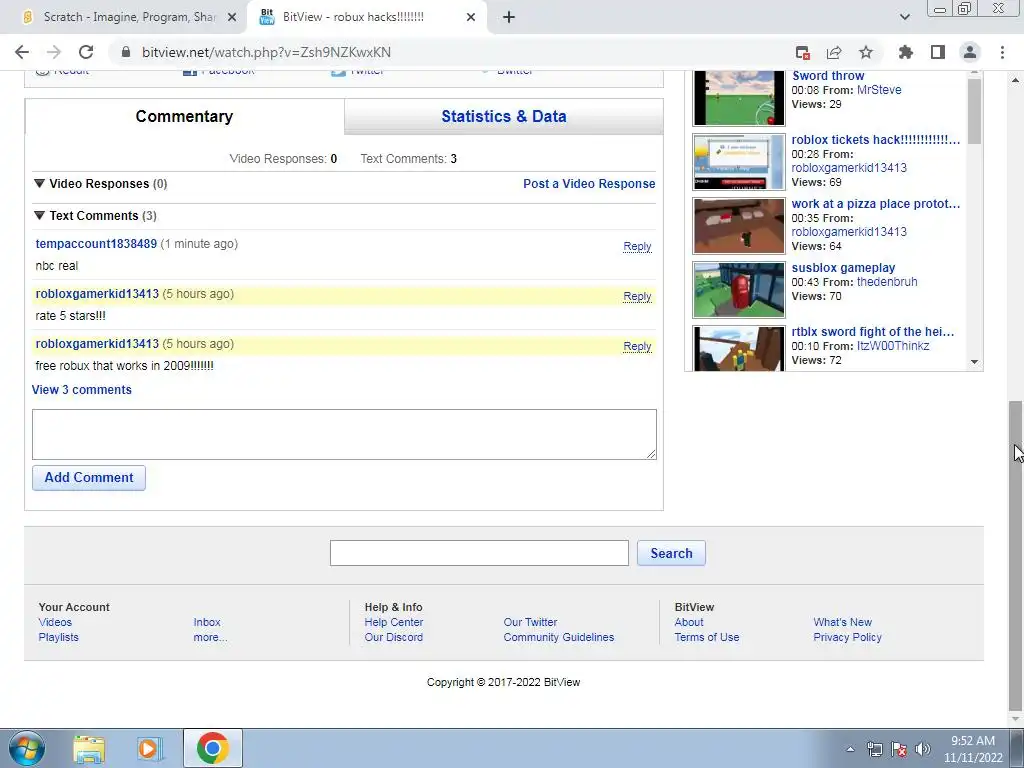The width and height of the screenshot is (1024, 768).
Task: Visit ItzW00Thinkz channel link
Action: tap(893, 346)
